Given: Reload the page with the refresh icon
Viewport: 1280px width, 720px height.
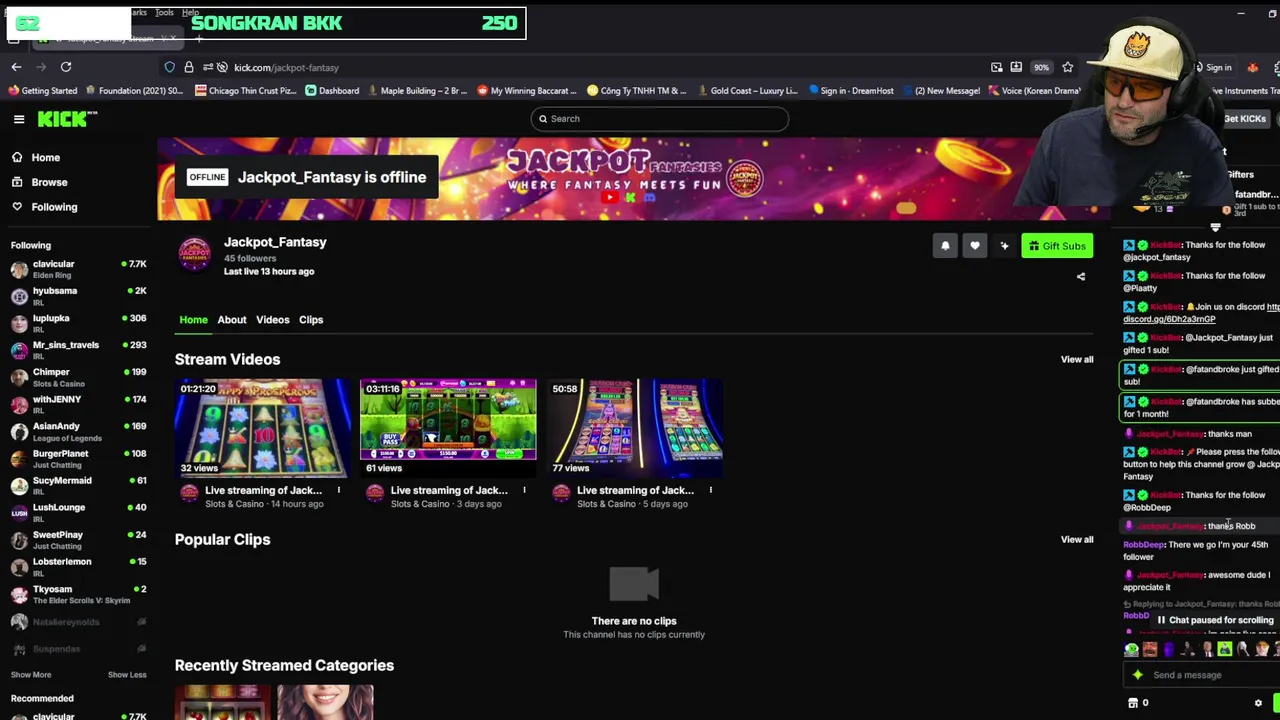Looking at the screenshot, I should click(66, 67).
